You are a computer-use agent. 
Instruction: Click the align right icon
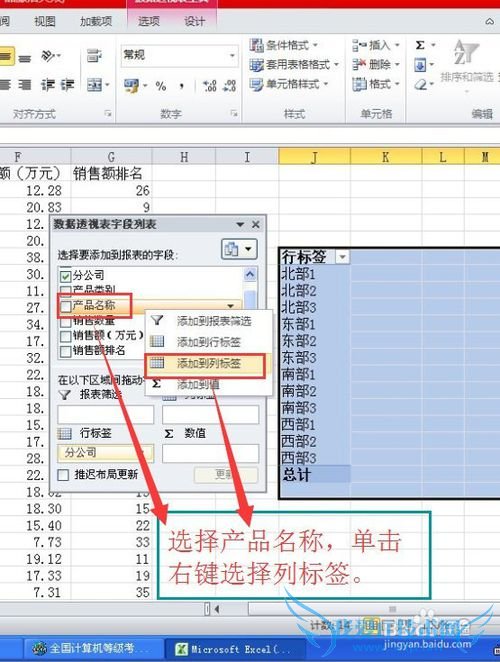(24, 85)
